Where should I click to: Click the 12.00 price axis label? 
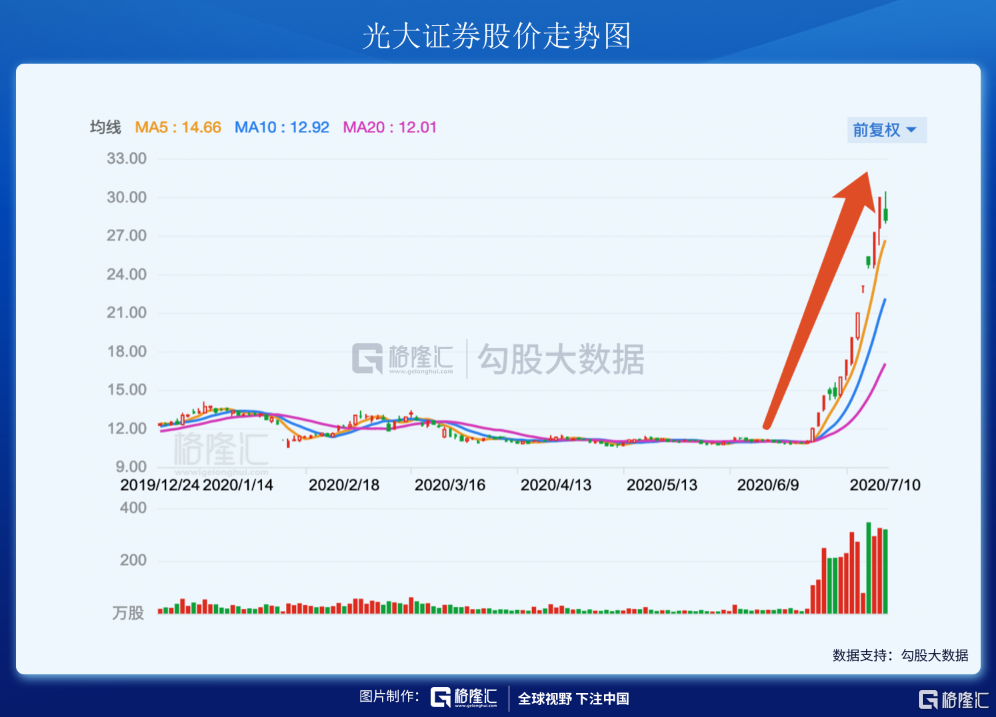coord(126,429)
